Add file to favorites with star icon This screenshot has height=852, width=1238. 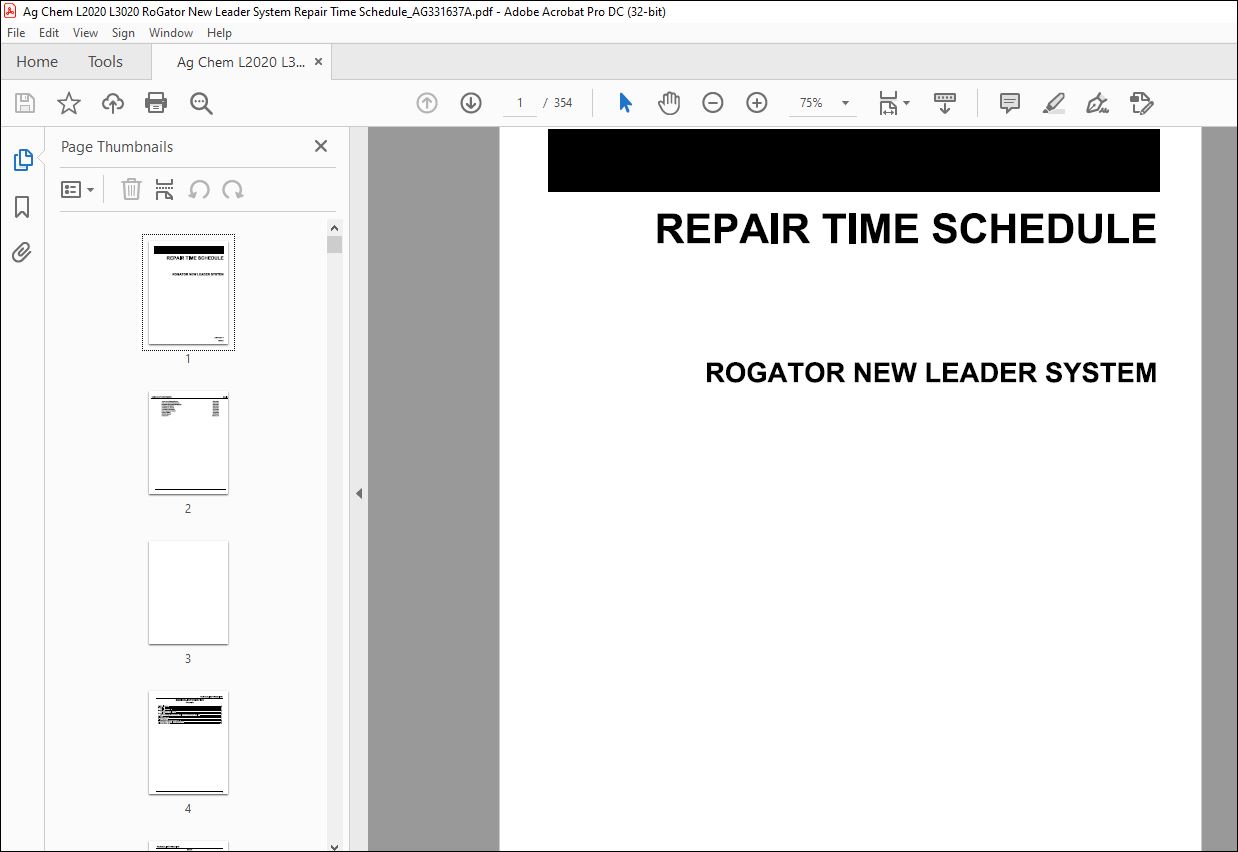coord(69,103)
